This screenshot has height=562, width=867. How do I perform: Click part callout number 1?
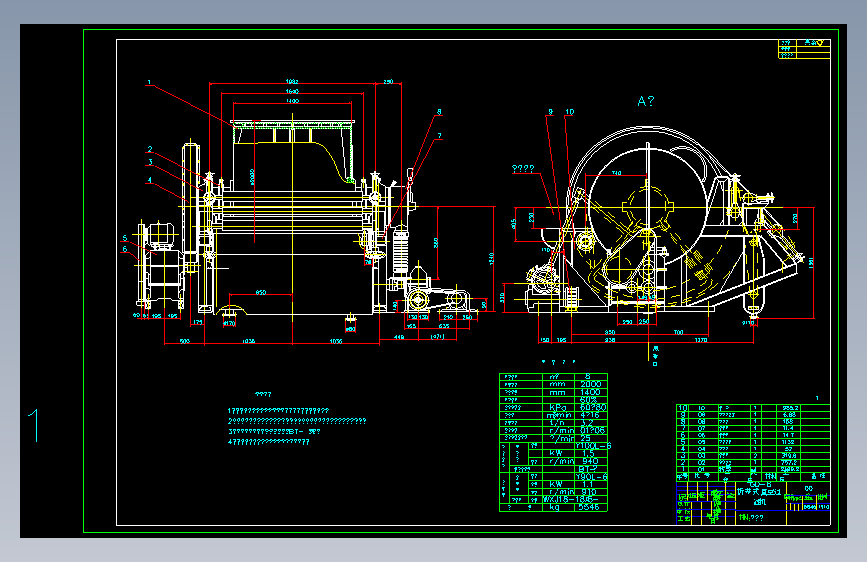pyautogui.click(x=149, y=82)
